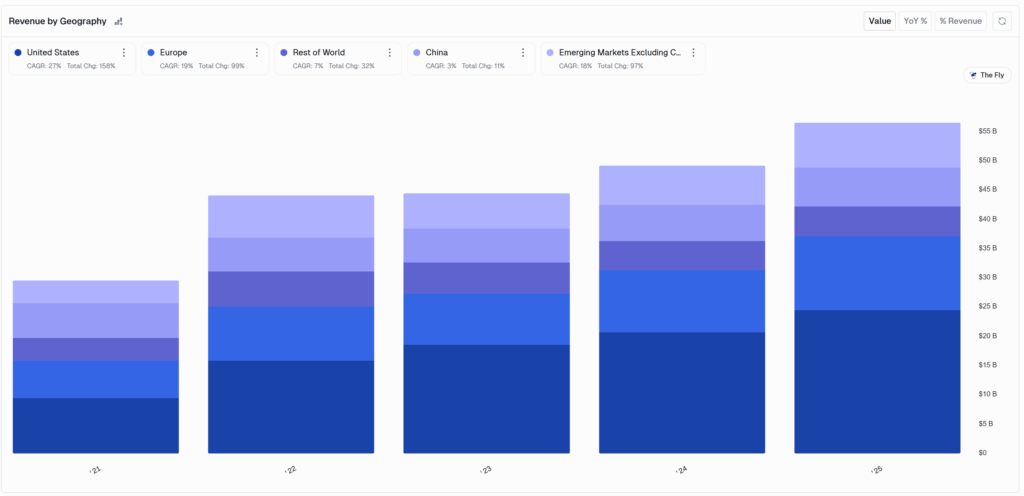Image resolution: width=1024 pixels, height=496 pixels.
Task: Switch to the YoY % tab
Action: pos(915,20)
